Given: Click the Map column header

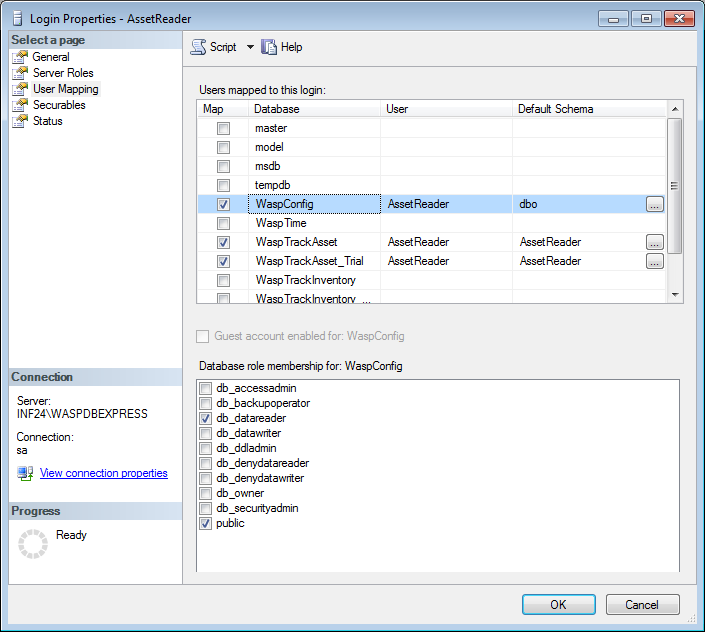Looking at the screenshot, I should click(x=223, y=109).
